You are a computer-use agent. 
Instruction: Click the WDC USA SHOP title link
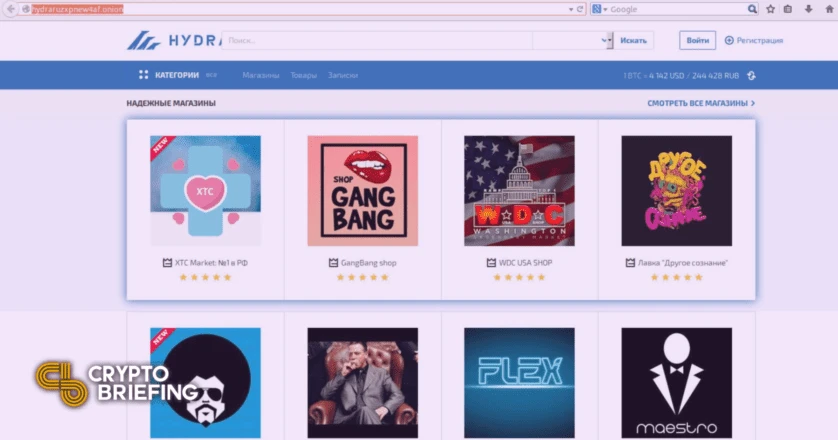[525, 263]
